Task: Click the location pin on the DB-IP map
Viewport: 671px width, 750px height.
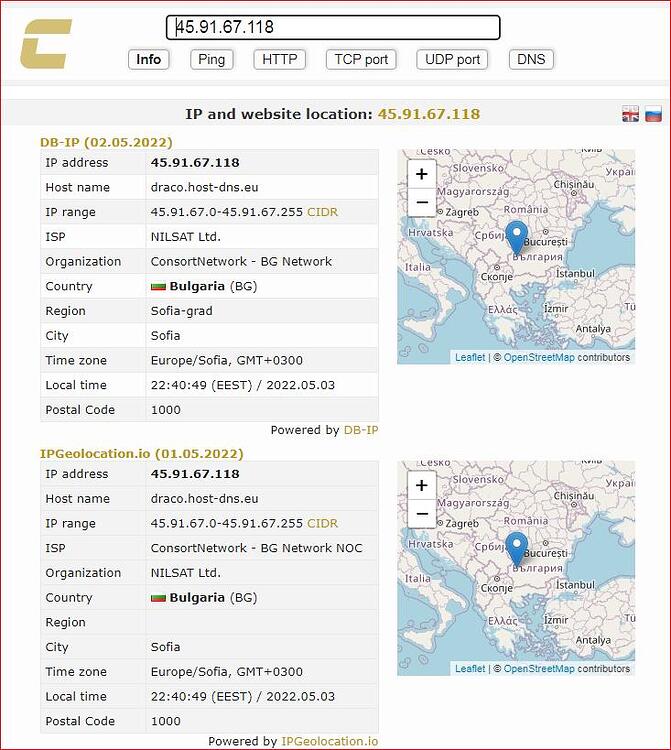Action: coord(517,237)
